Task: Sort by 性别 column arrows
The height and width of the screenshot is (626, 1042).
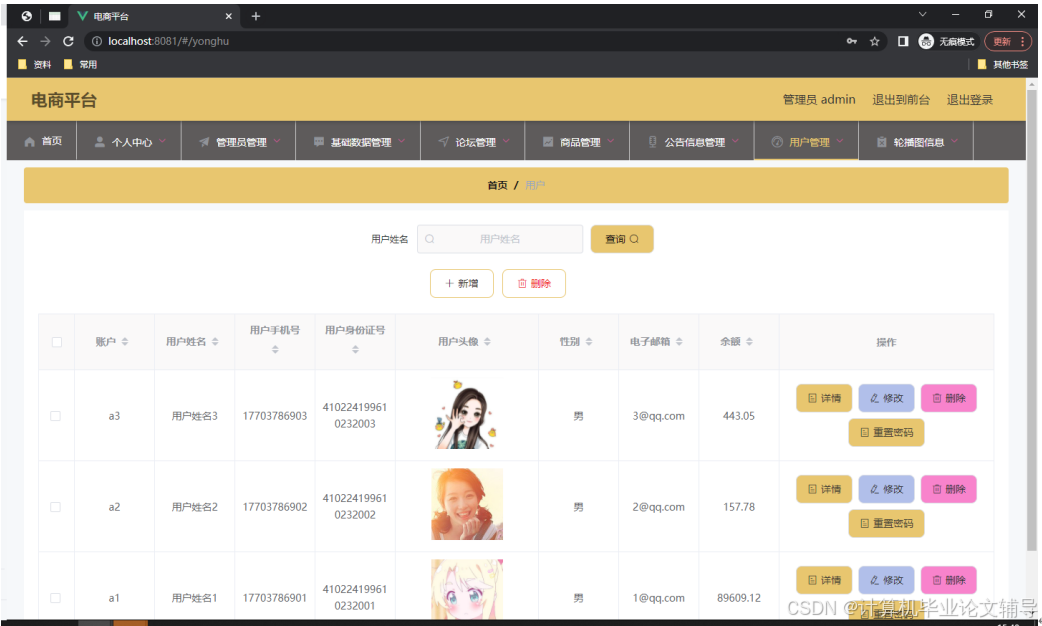Action: (x=589, y=342)
